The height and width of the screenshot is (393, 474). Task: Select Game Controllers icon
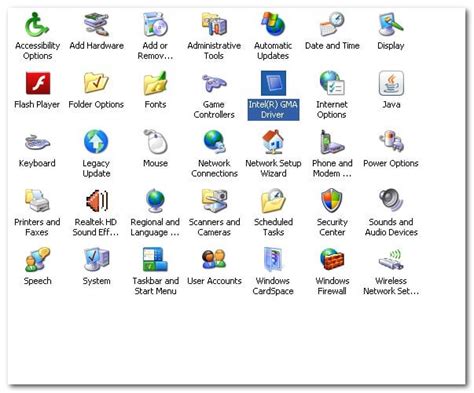214,83
